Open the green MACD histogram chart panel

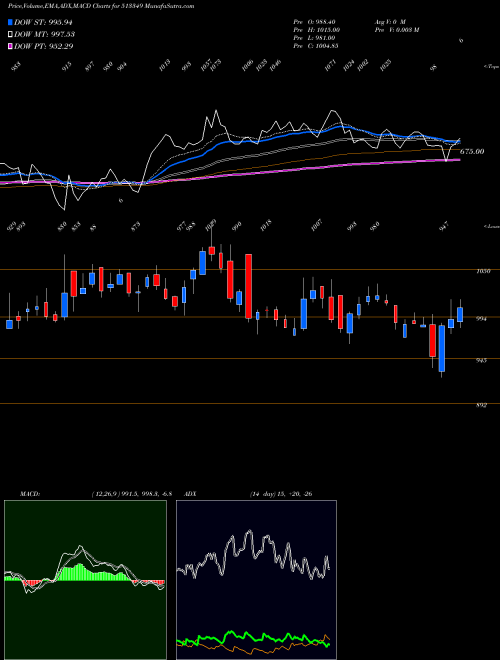click(x=85, y=580)
